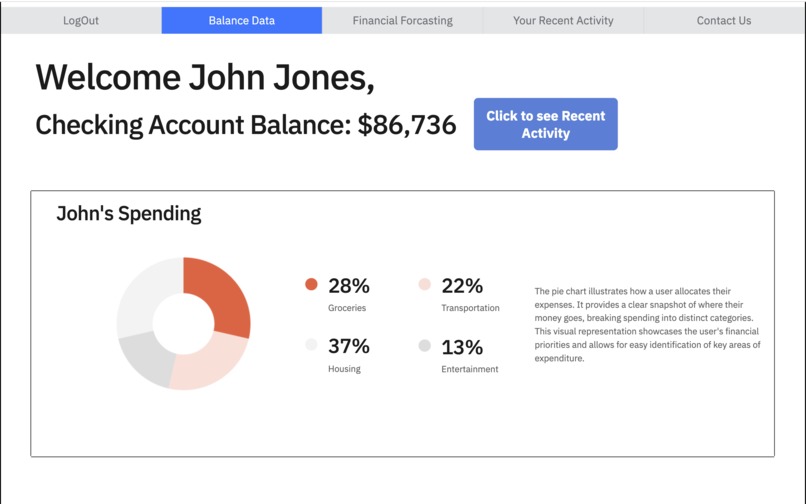Click the 'Transportation' label
806x504 pixels.
pos(470,308)
